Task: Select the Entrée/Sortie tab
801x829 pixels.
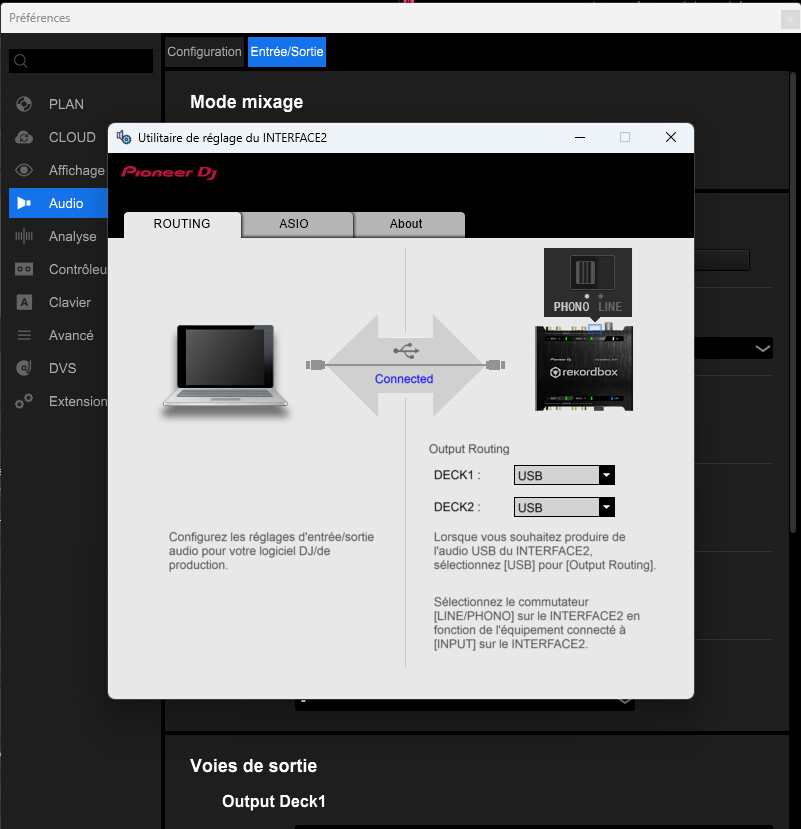Action: 287,52
